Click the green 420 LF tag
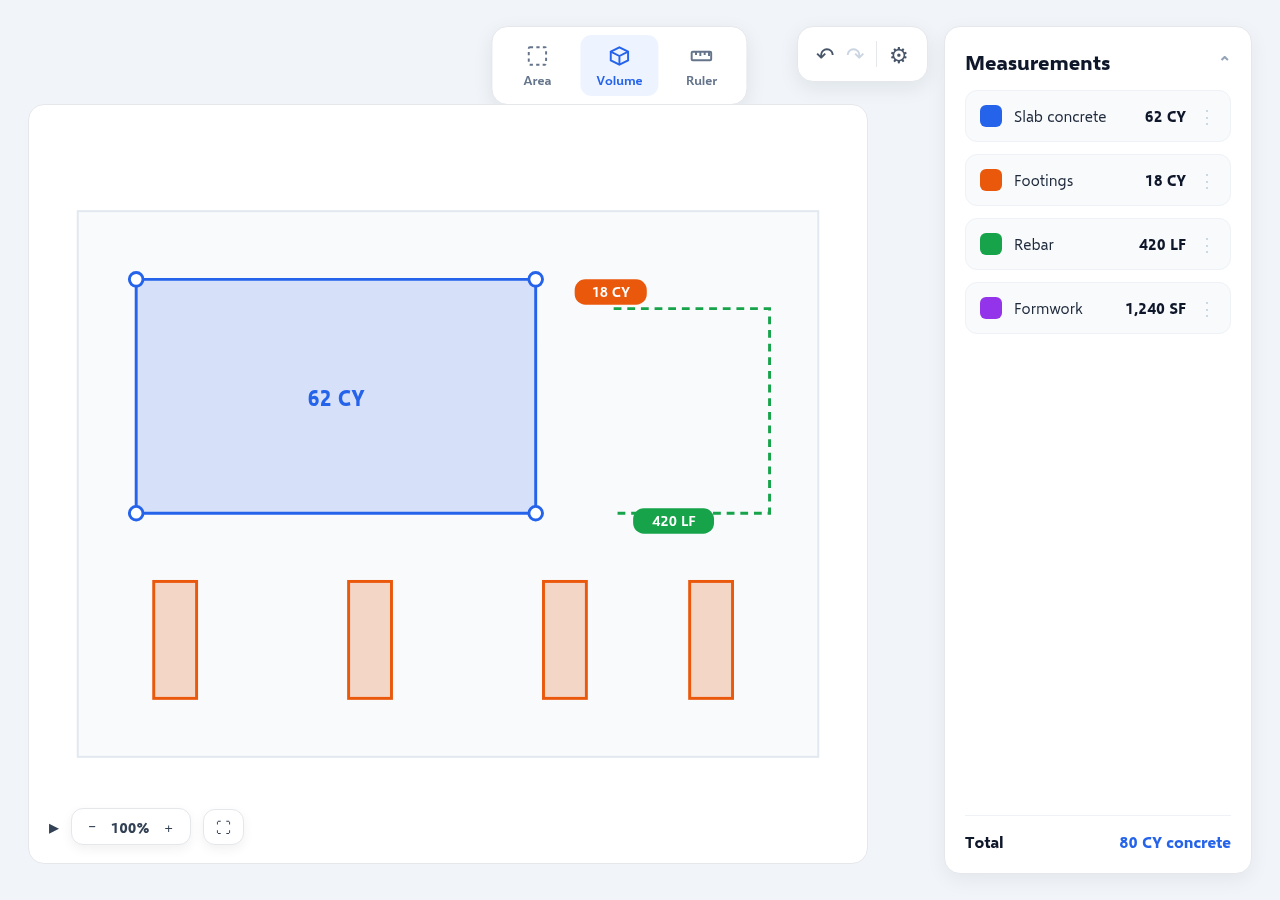 (673, 521)
